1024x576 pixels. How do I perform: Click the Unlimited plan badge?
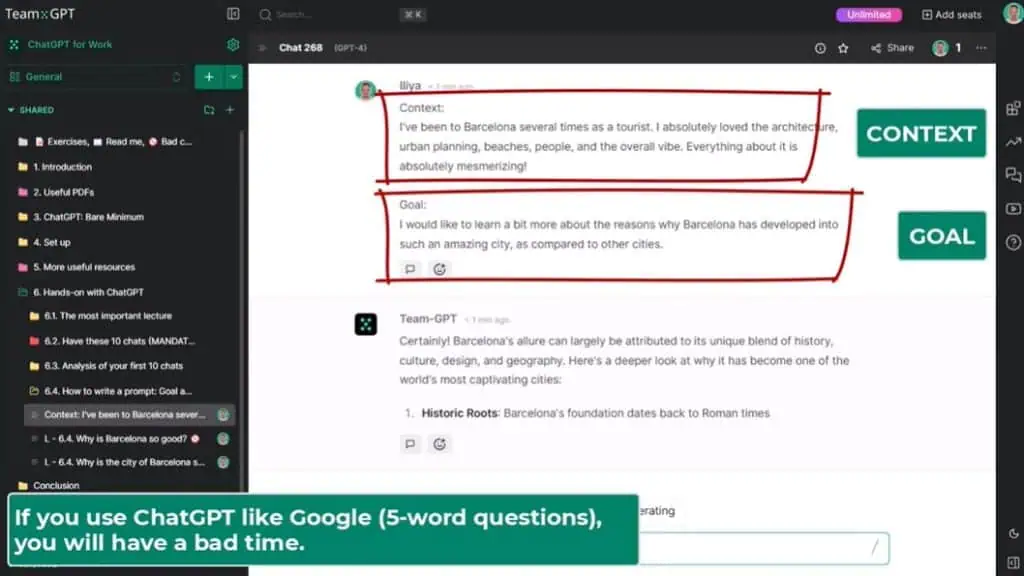(869, 14)
